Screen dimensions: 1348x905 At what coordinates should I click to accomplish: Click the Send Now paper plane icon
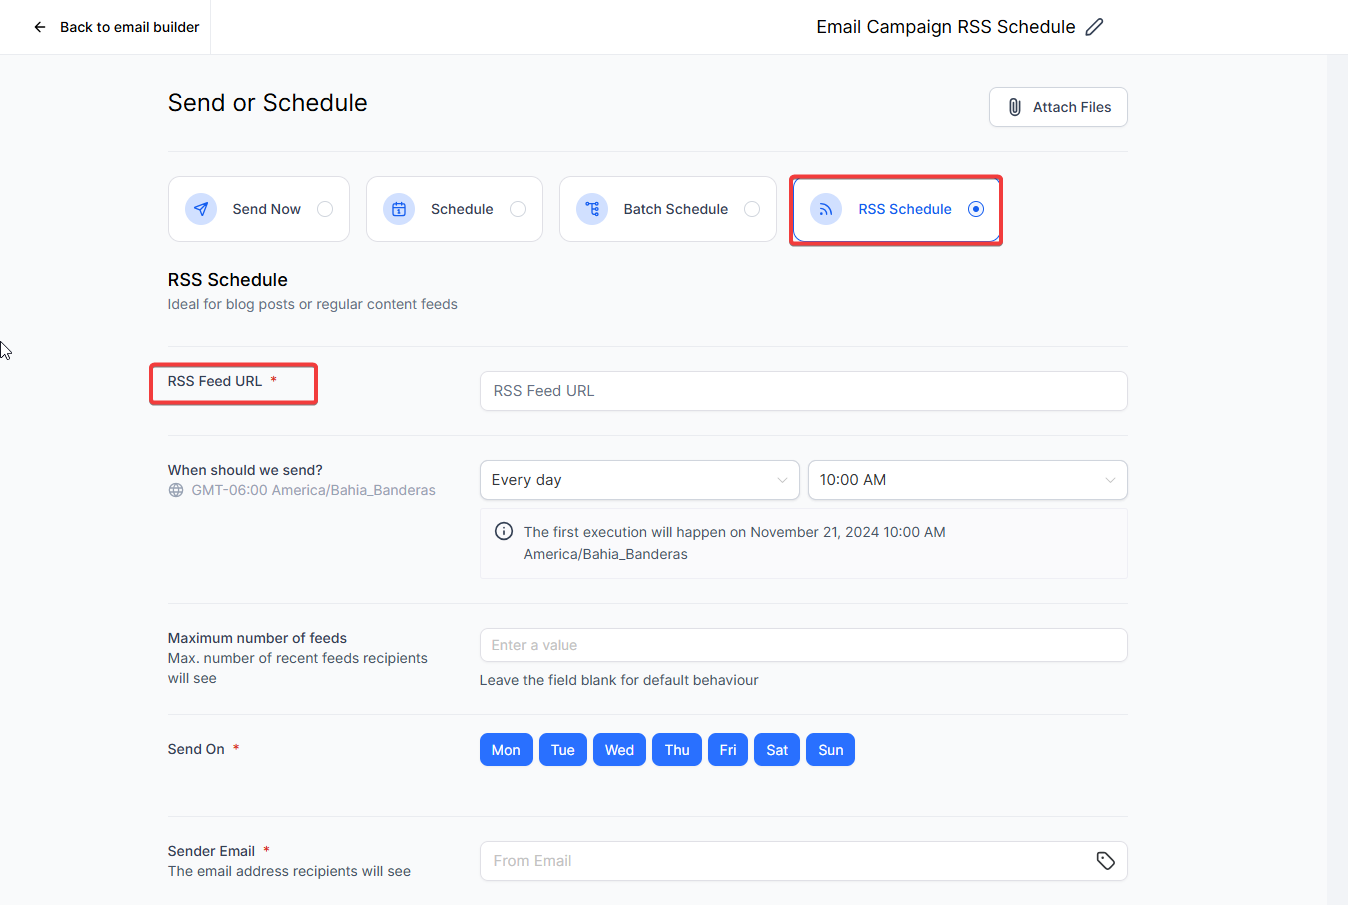tap(201, 209)
